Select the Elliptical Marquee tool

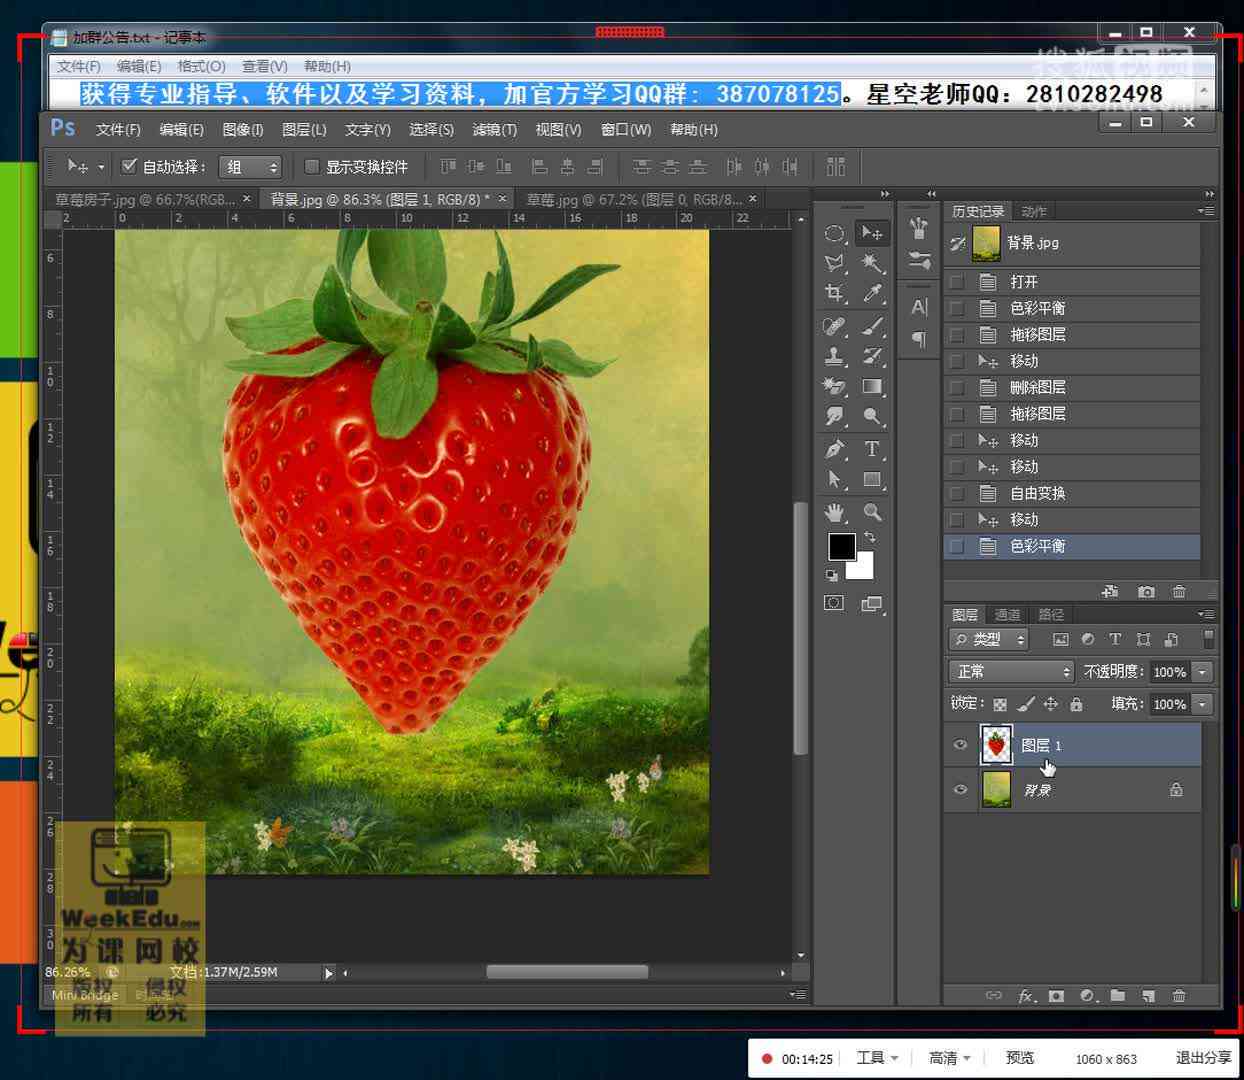coord(834,234)
